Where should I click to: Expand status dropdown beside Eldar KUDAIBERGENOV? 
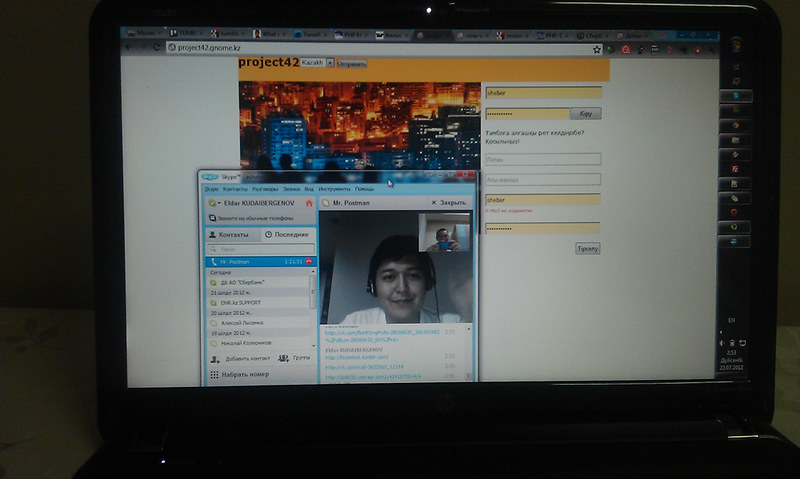click(219, 203)
